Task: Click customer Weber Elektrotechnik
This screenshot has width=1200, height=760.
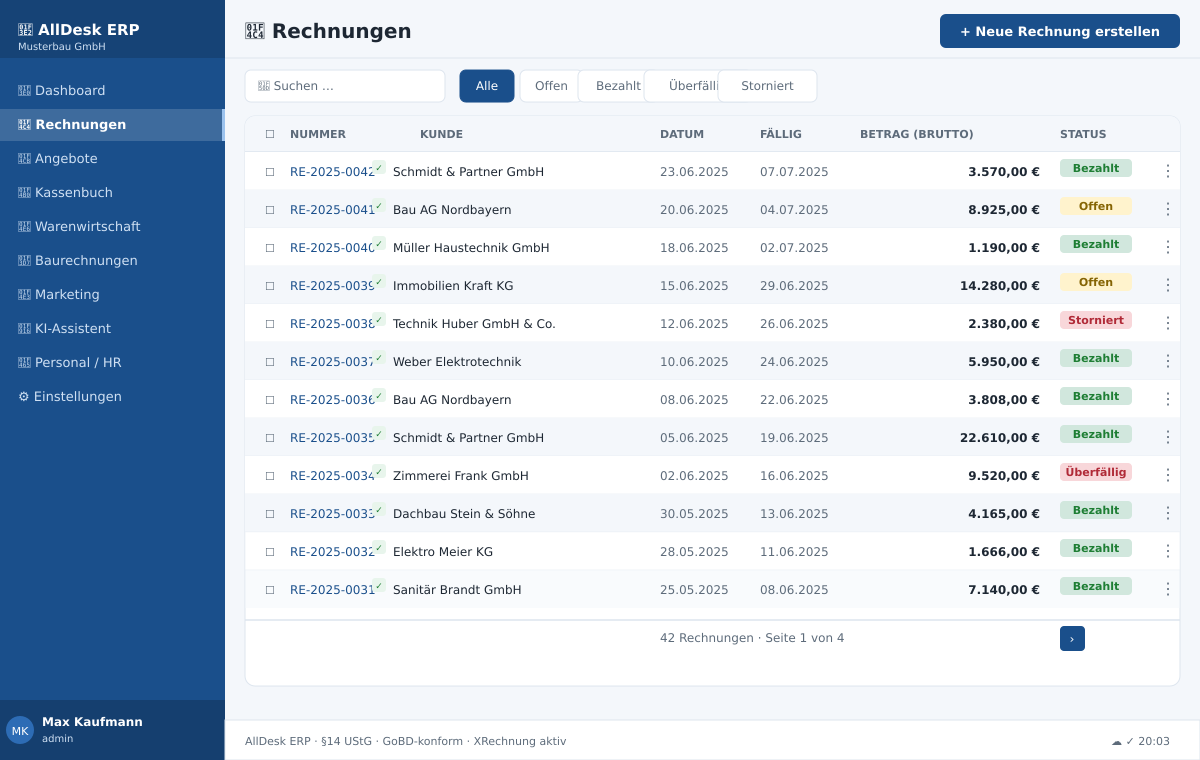Action: click(x=457, y=362)
